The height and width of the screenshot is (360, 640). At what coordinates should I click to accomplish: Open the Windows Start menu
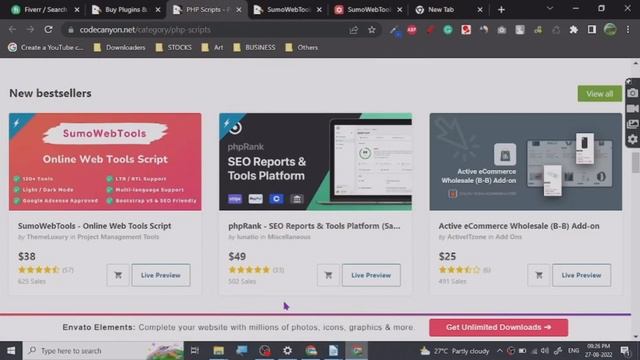[x=11, y=351]
